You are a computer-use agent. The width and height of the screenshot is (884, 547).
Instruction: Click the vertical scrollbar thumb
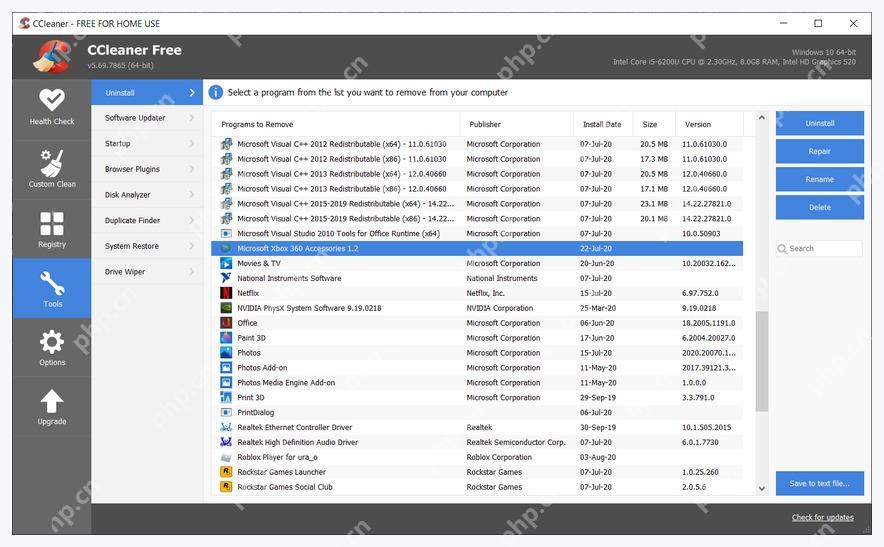pos(762,361)
